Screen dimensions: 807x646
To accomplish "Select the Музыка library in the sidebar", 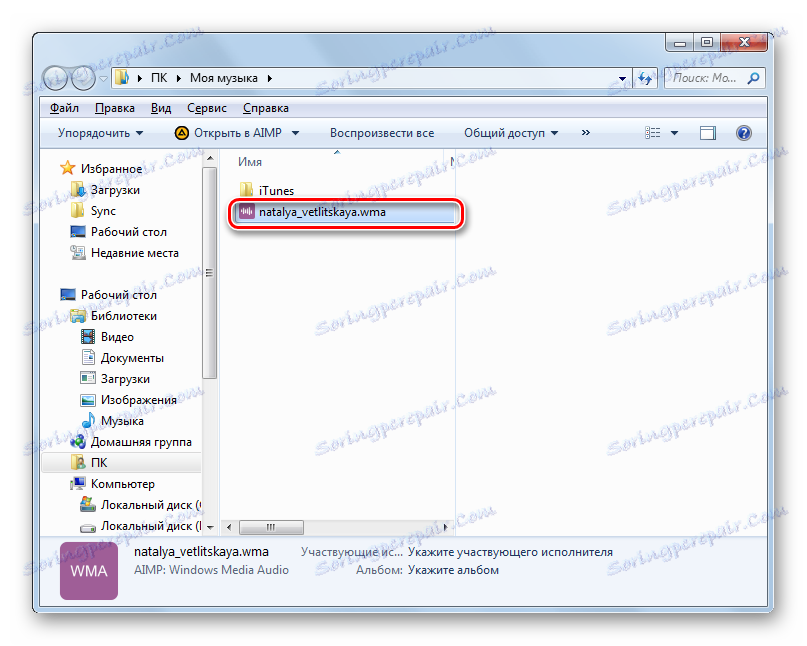I will pos(120,420).
